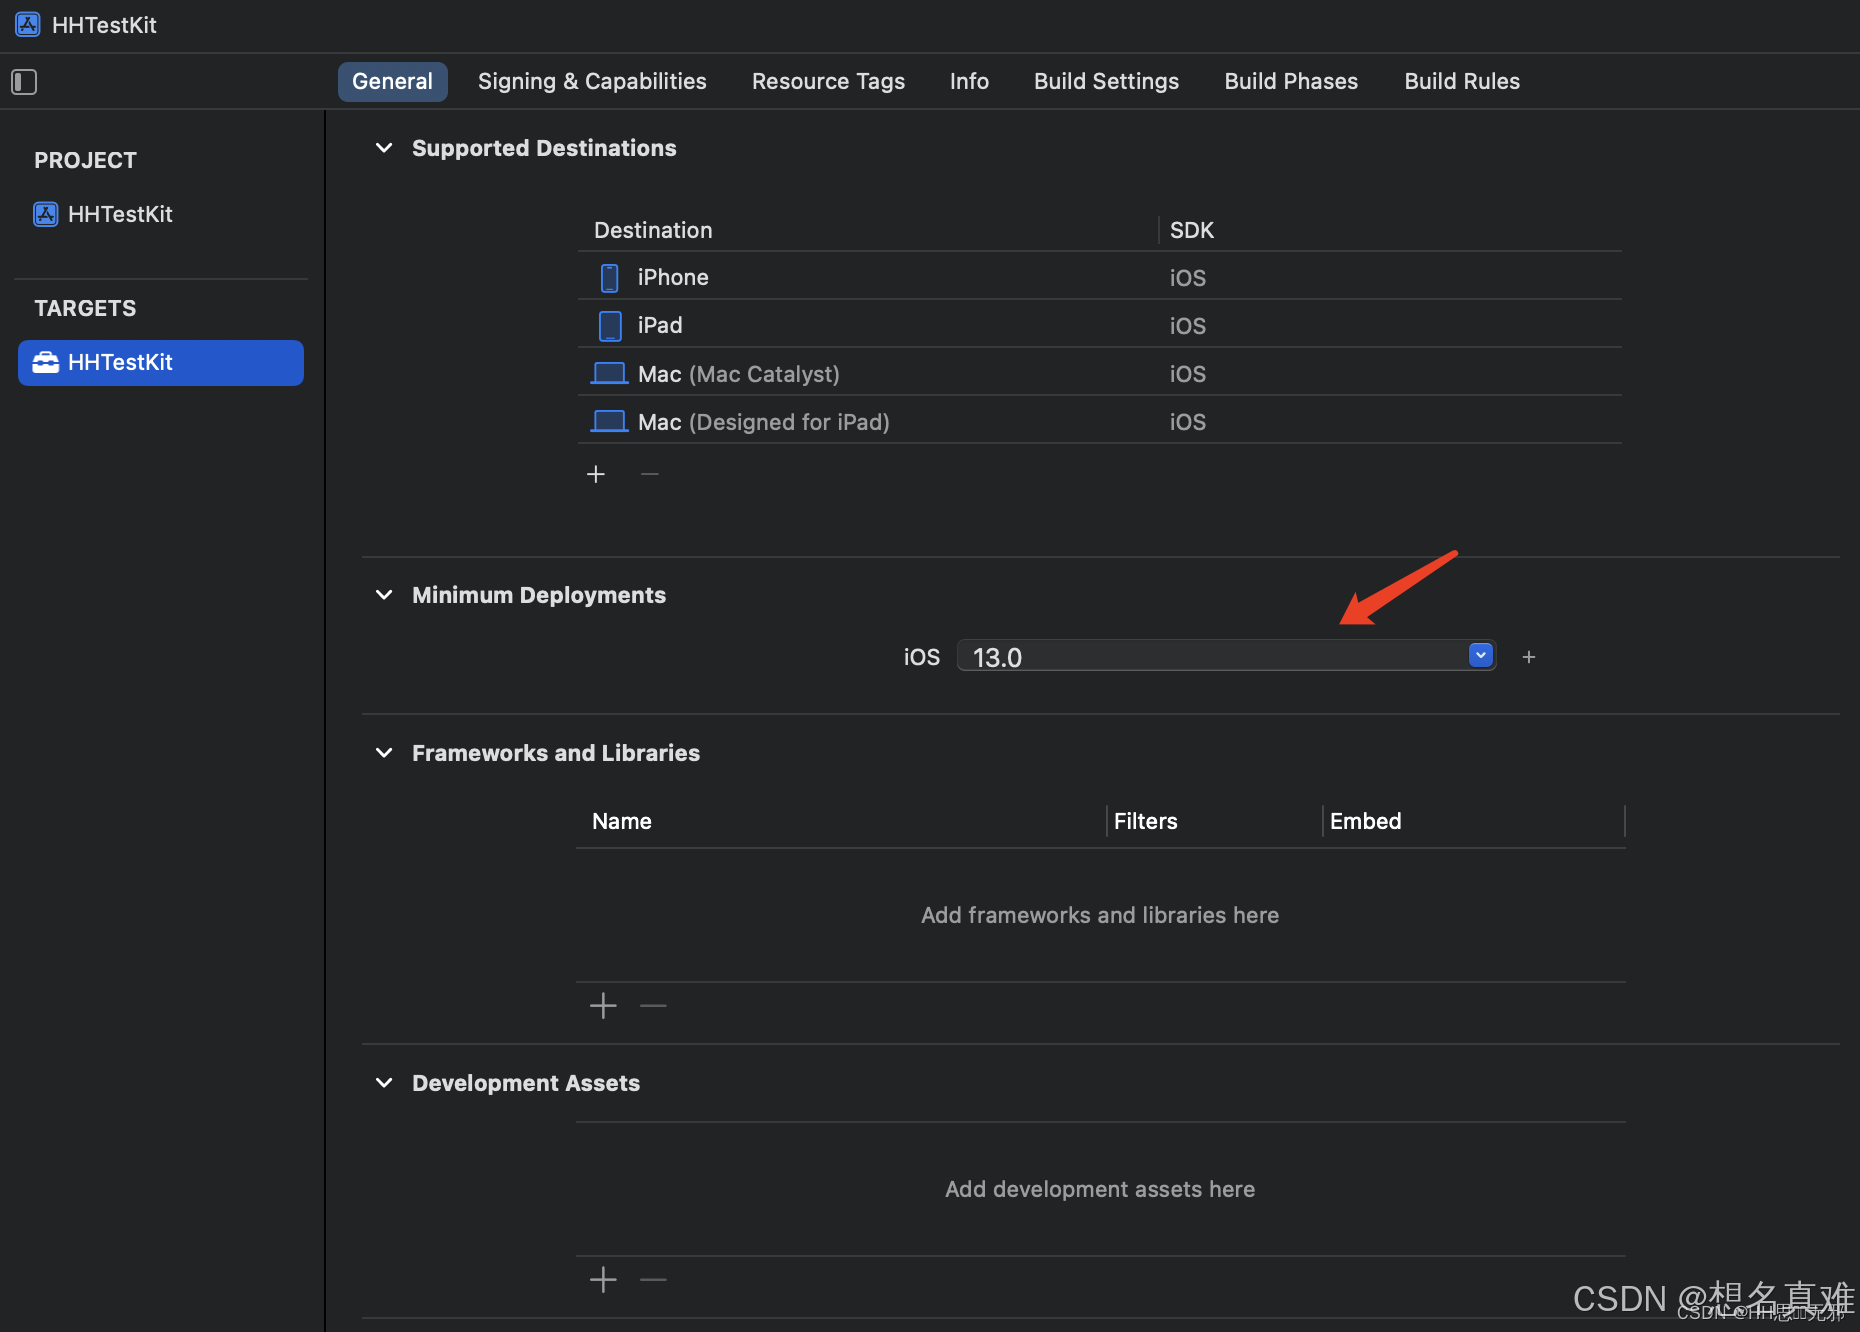The image size is (1860, 1332).
Task: Add a framework to Frameworks and Libraries
Action: [603, 1005]
